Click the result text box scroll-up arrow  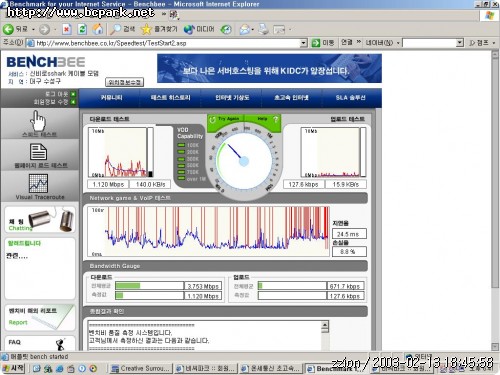[x=325, y=325]
